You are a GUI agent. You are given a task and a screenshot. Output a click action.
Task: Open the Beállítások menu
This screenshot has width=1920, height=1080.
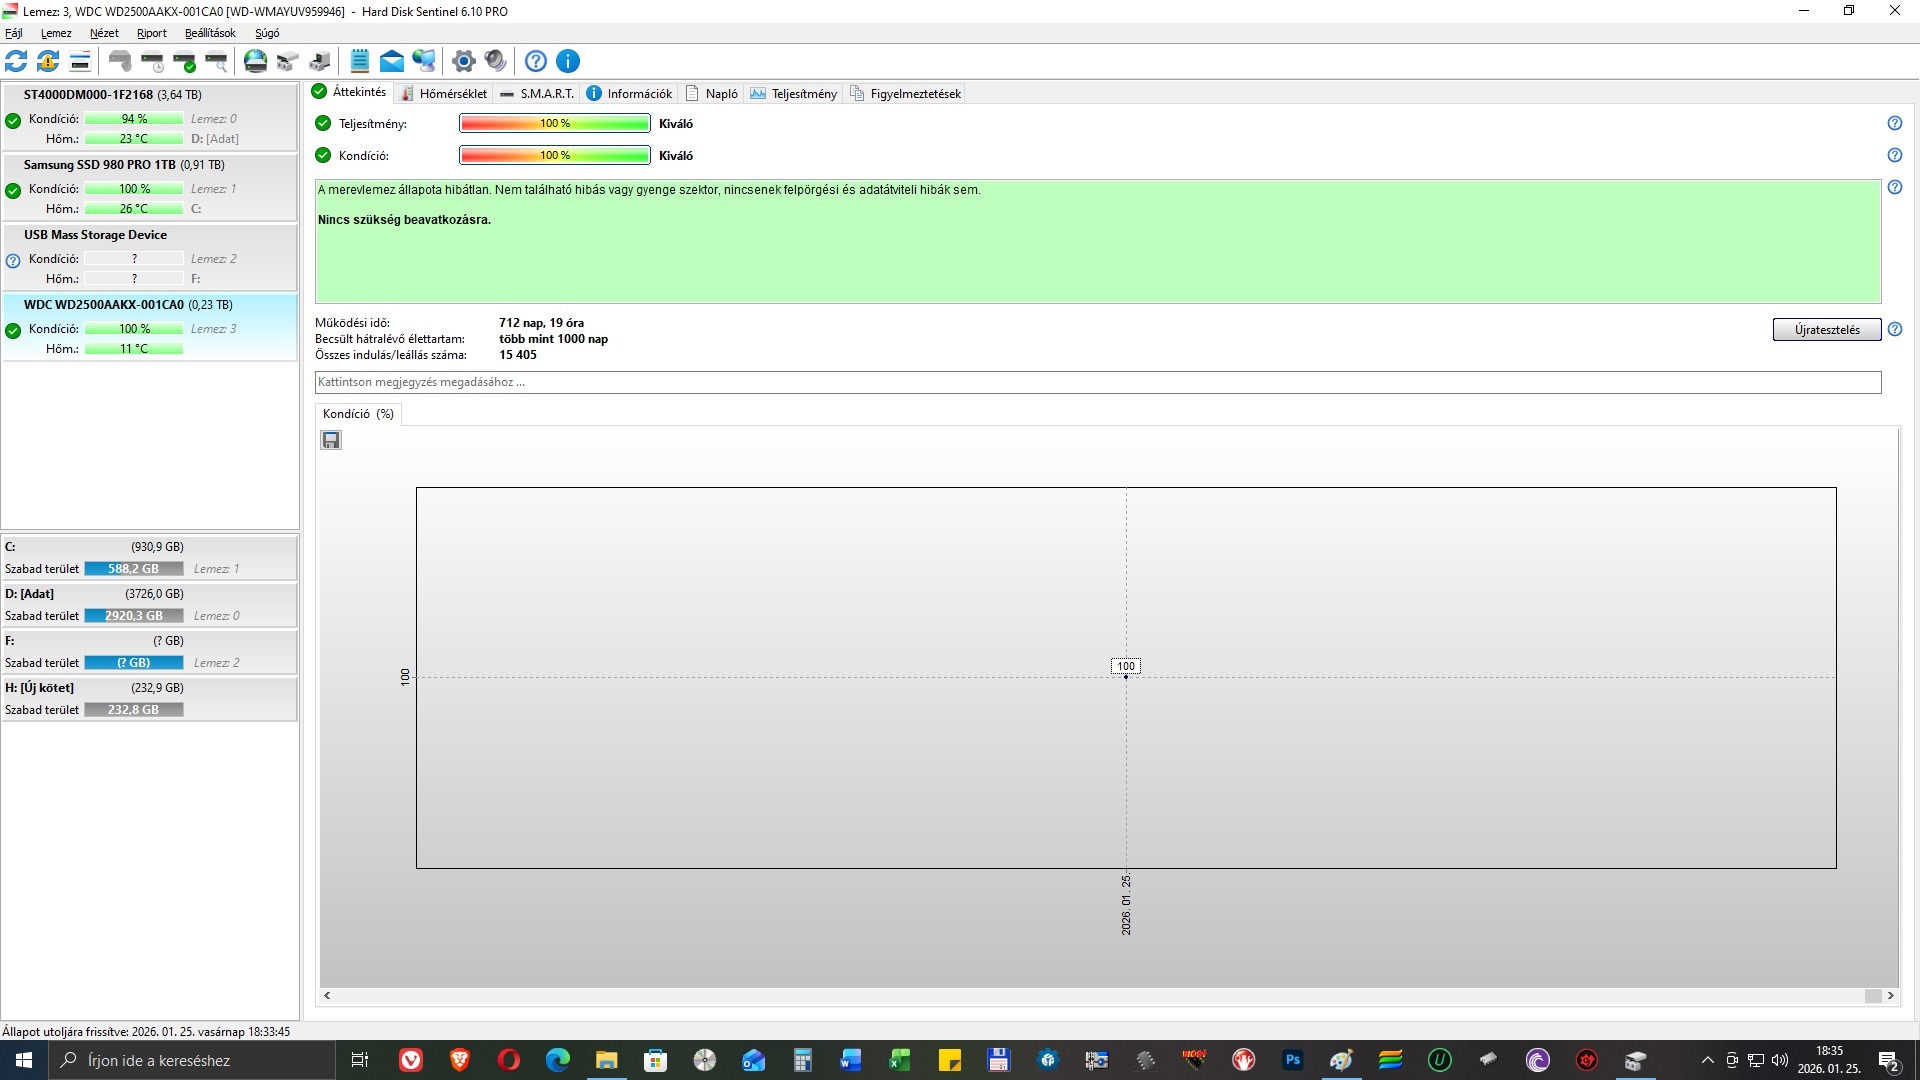210,33
